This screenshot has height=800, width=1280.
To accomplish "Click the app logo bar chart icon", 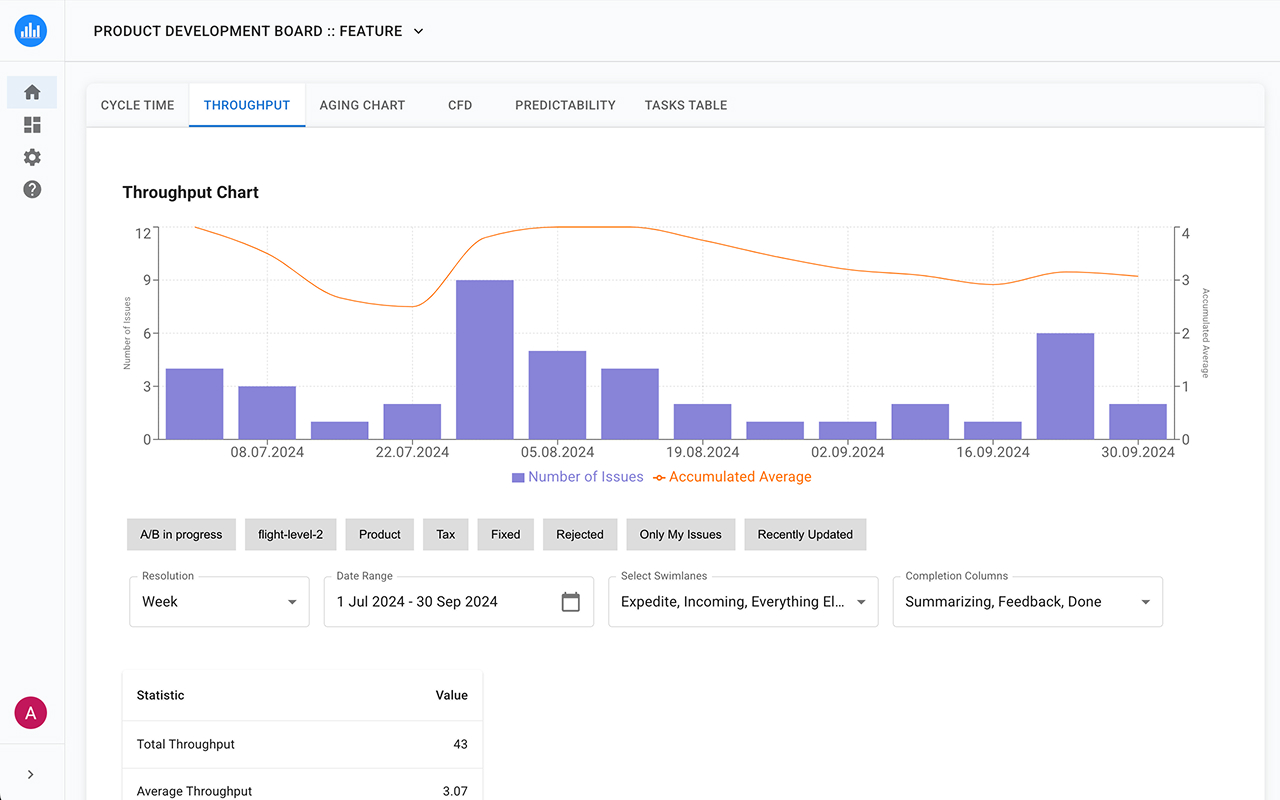I will [31, 30].
